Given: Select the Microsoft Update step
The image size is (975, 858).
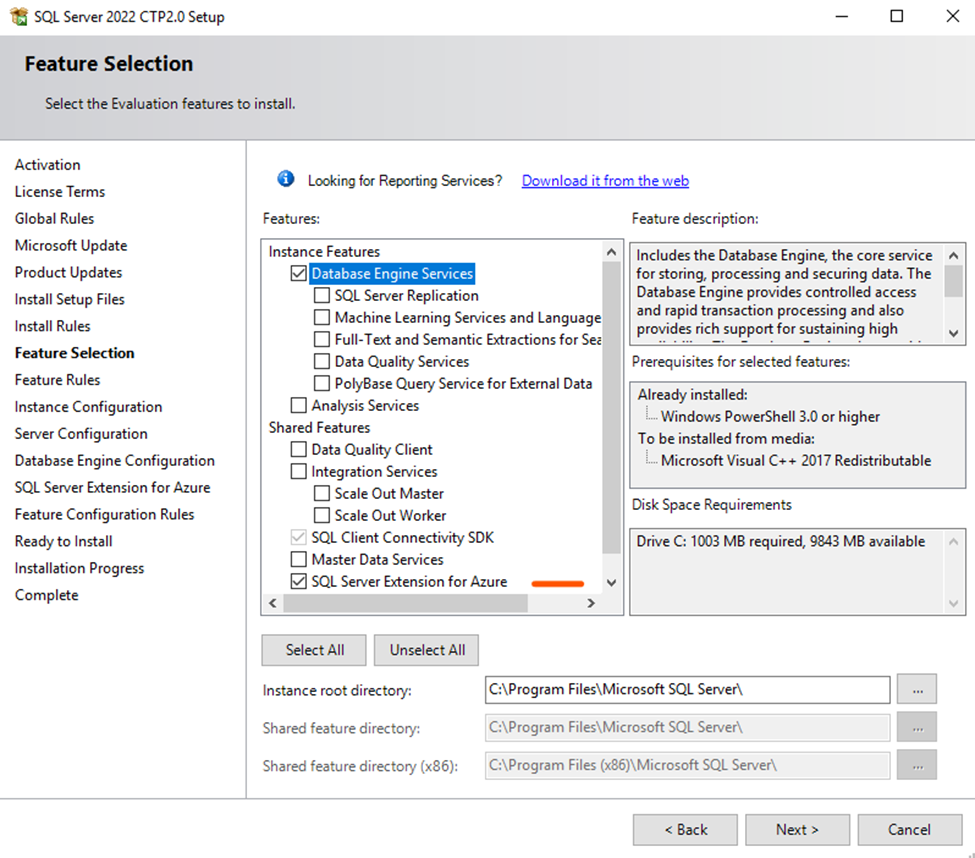Looking at the screenshot, I should tap(71, 246).
